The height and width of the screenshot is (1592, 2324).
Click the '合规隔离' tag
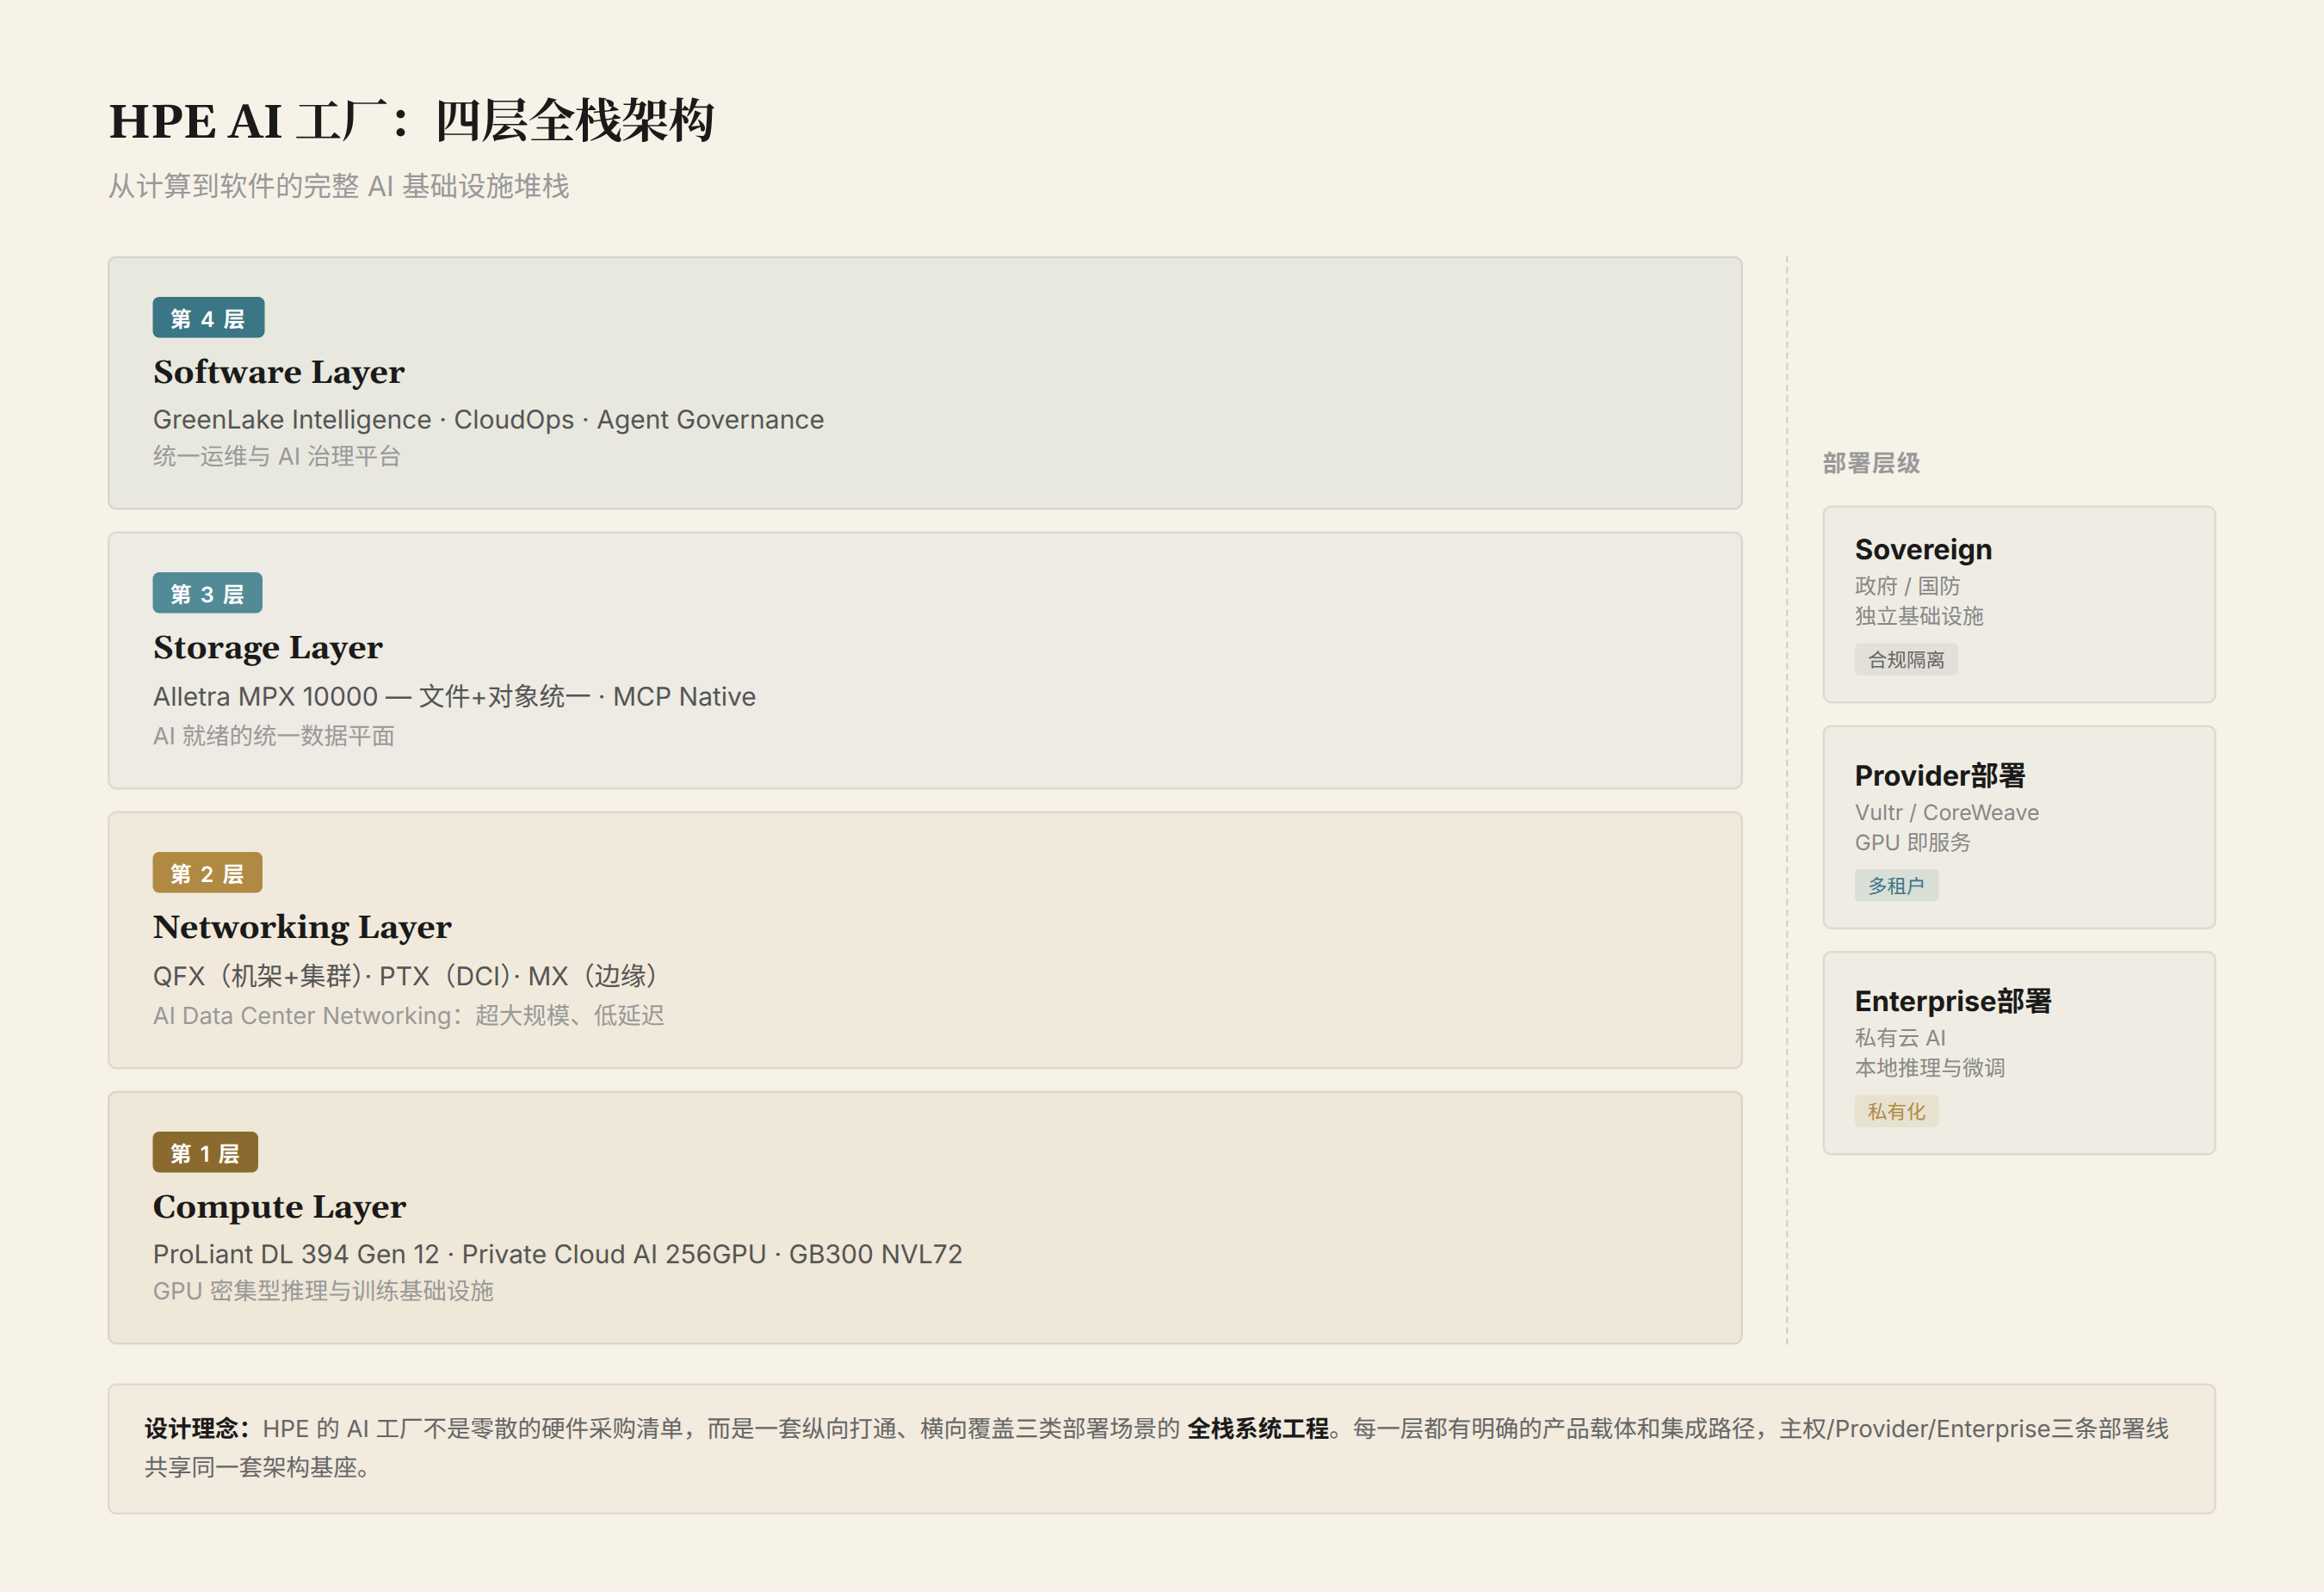coord(1906,660)
